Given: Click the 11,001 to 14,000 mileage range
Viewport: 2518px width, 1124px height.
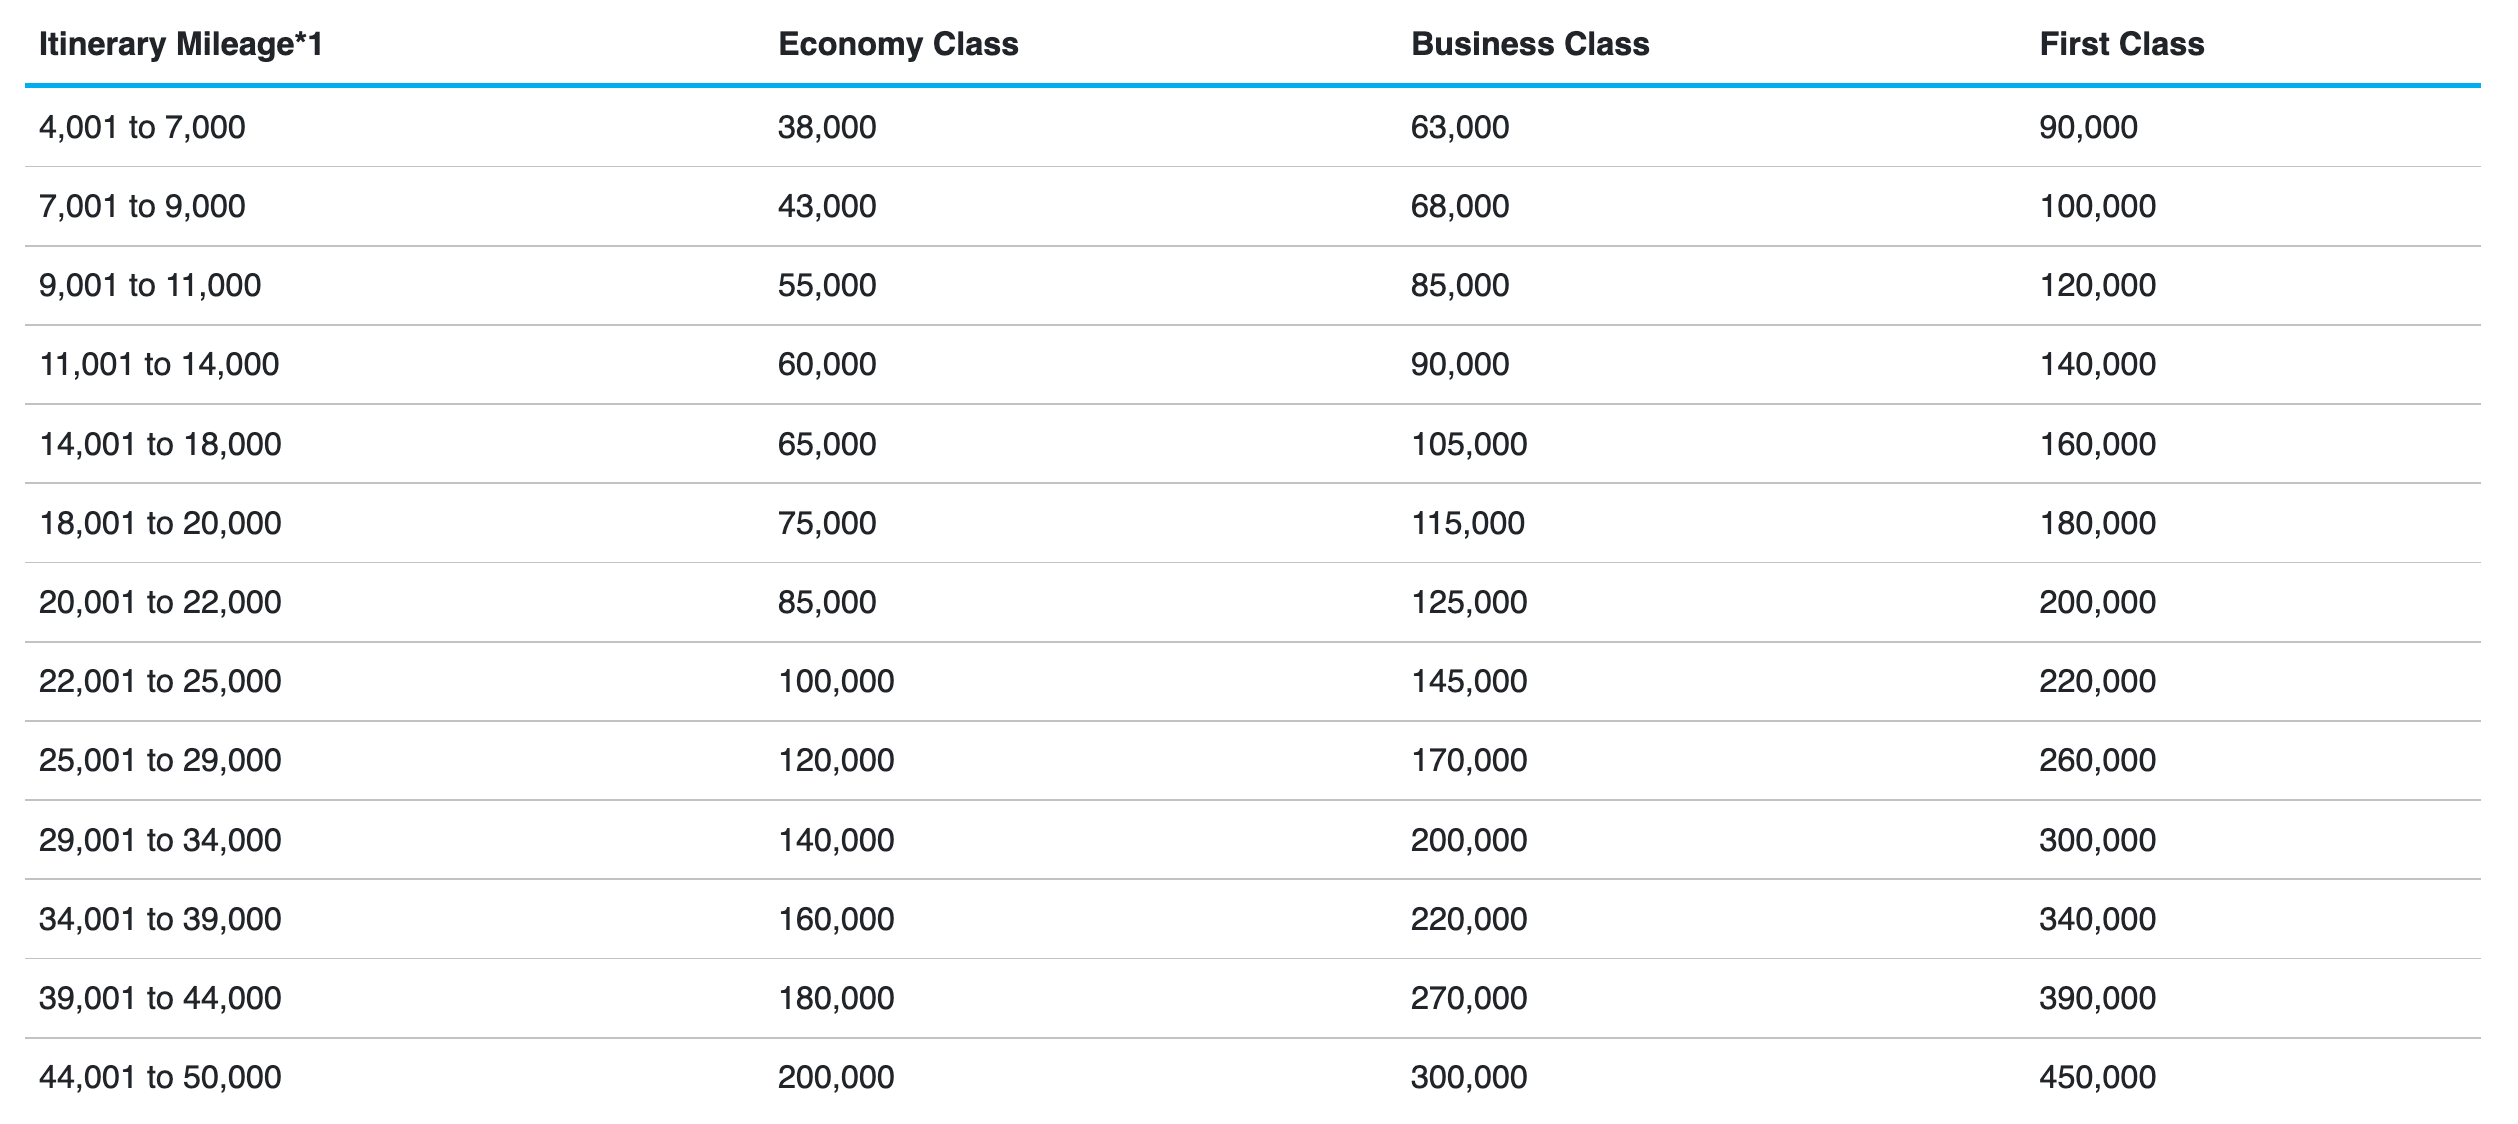Looking at the screenshot, I should (159, 364).
